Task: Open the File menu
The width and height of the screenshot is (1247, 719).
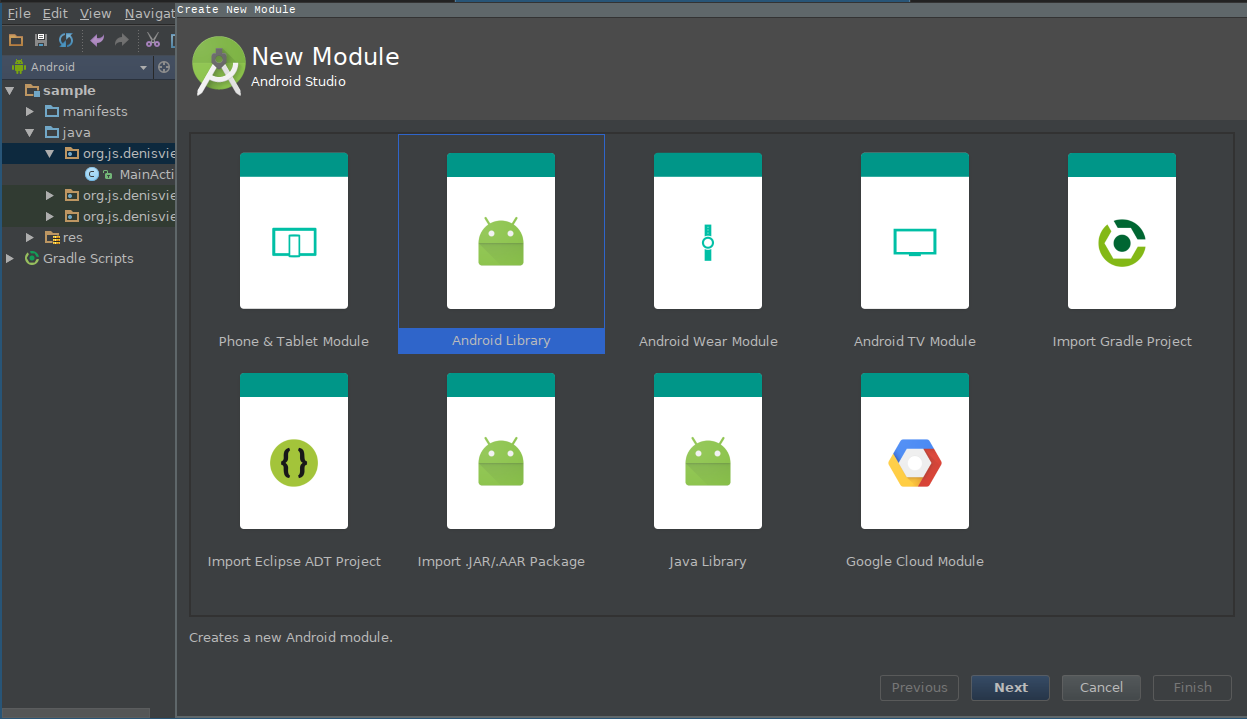Action: [x=18, y=13]
